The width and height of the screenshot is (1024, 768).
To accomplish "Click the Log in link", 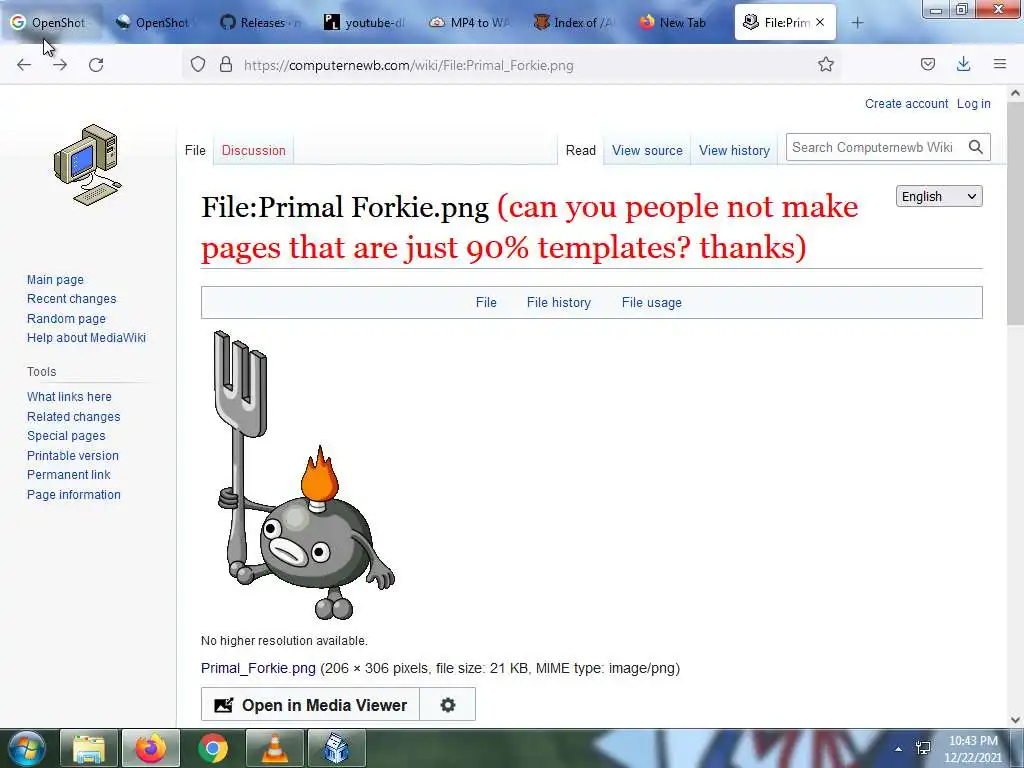I will click(974, 104).
